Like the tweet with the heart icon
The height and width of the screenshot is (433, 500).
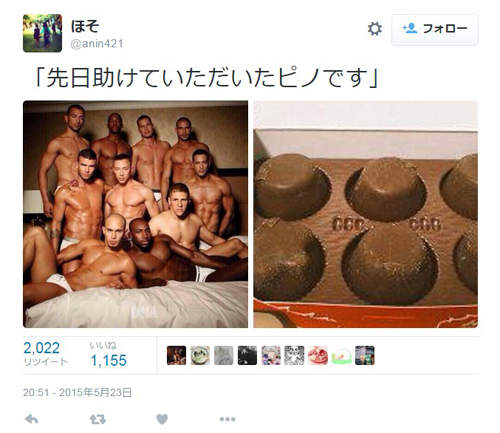point(162,419)
